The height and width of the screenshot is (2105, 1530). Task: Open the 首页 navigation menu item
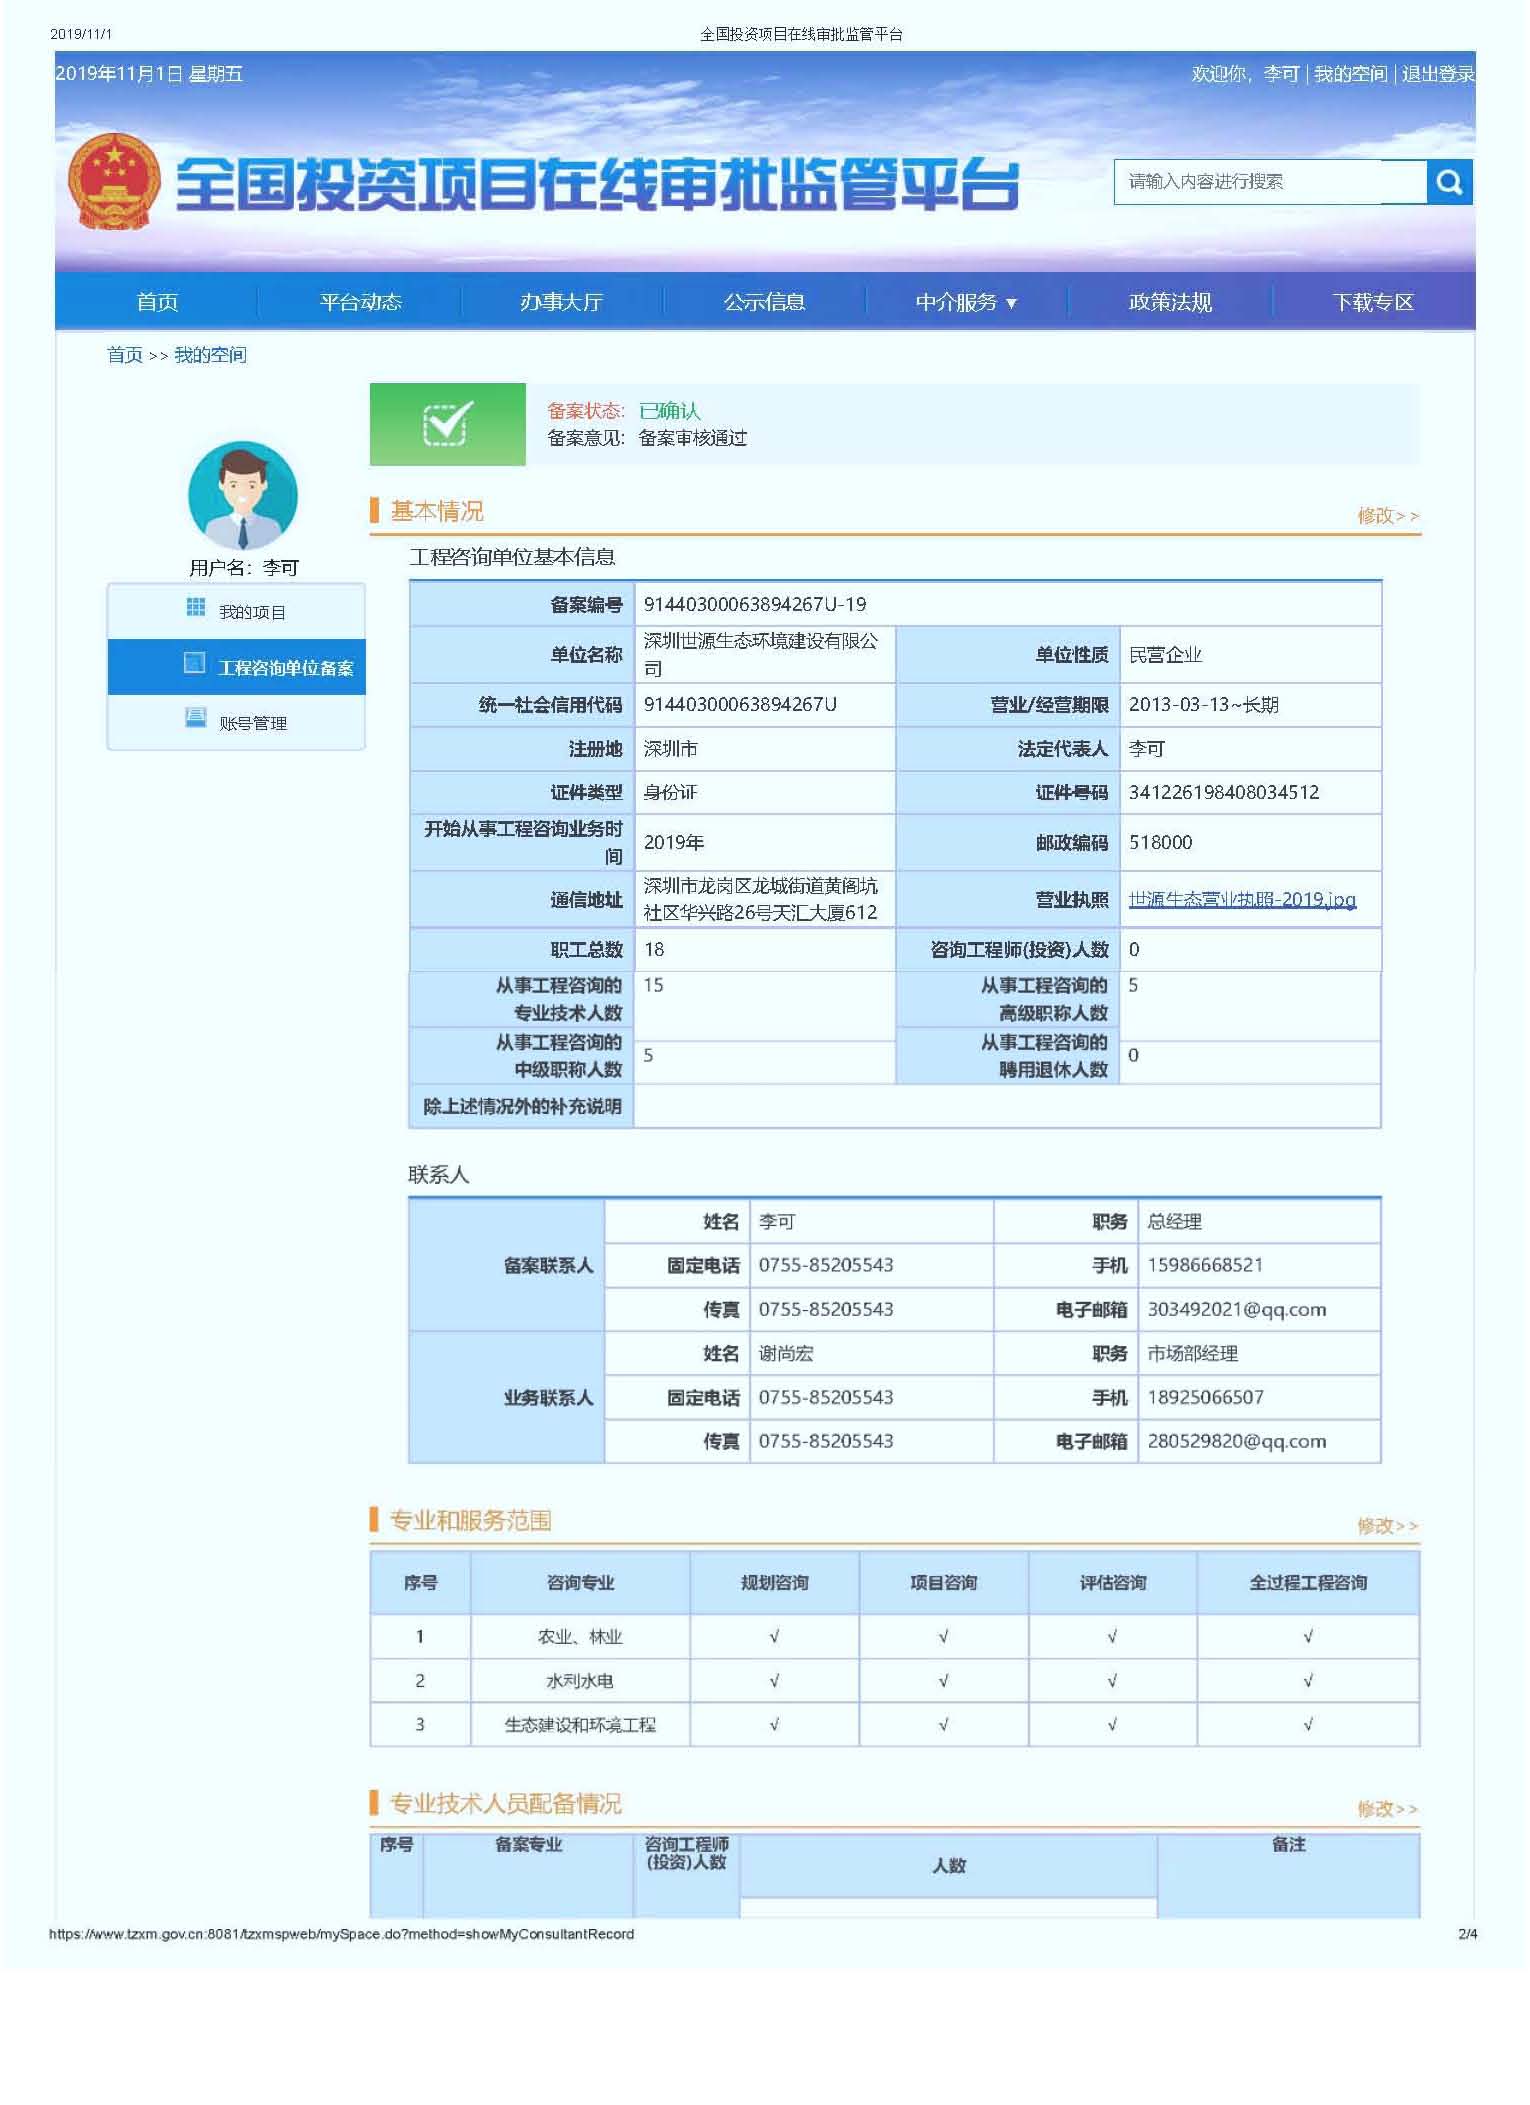click(157, 302)
